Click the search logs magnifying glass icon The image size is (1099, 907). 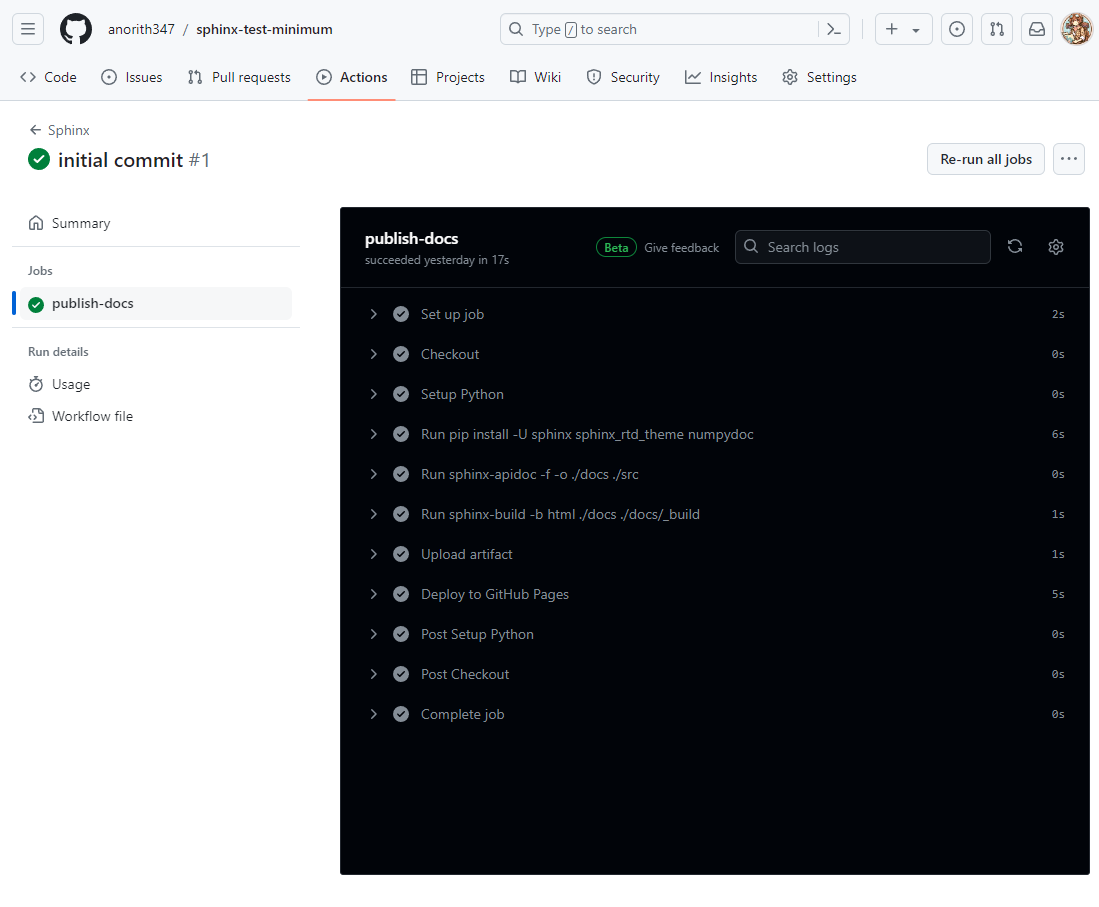click(x=751, y=246)
